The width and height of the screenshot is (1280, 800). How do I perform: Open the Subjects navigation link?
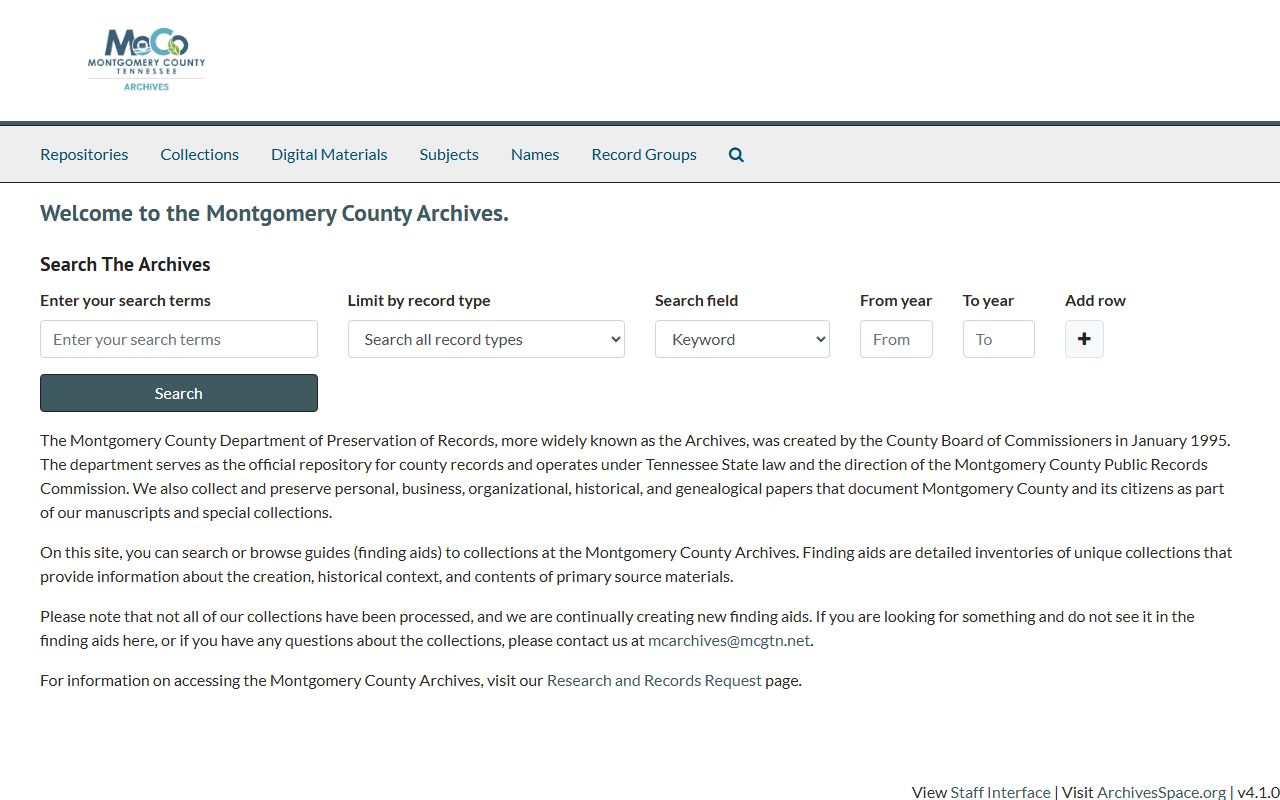click(x=449, y=155)
